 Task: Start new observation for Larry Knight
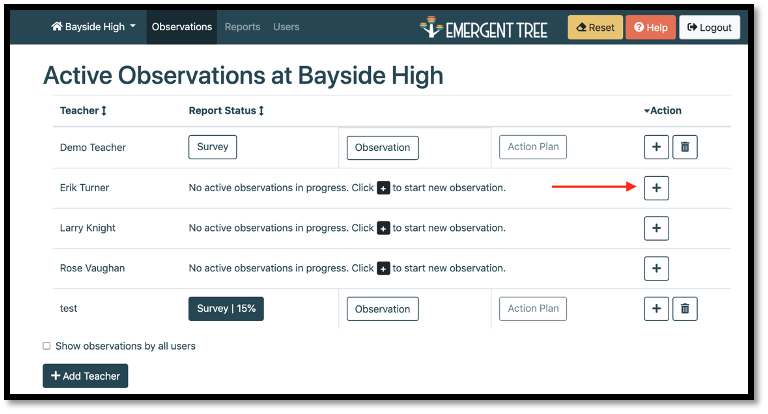tap(656, 228)
